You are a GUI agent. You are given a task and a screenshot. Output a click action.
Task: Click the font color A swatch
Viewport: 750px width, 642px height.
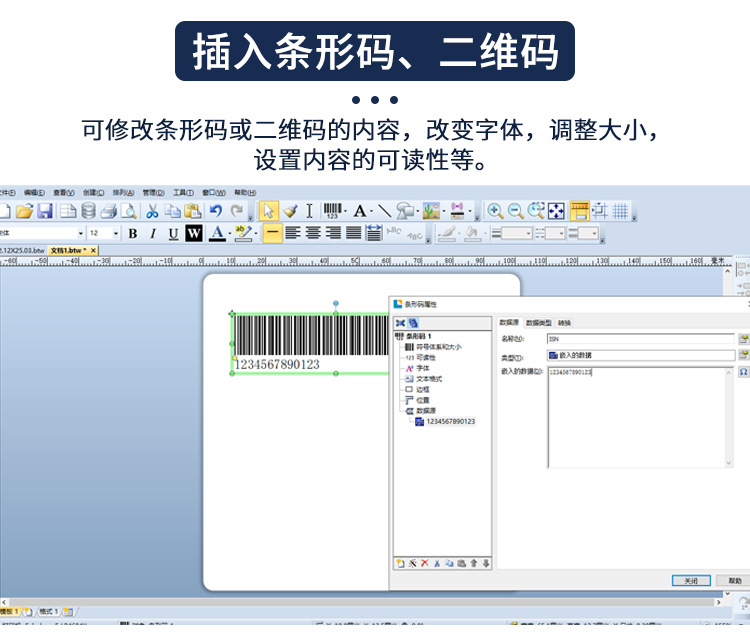(x=217, y=233)
